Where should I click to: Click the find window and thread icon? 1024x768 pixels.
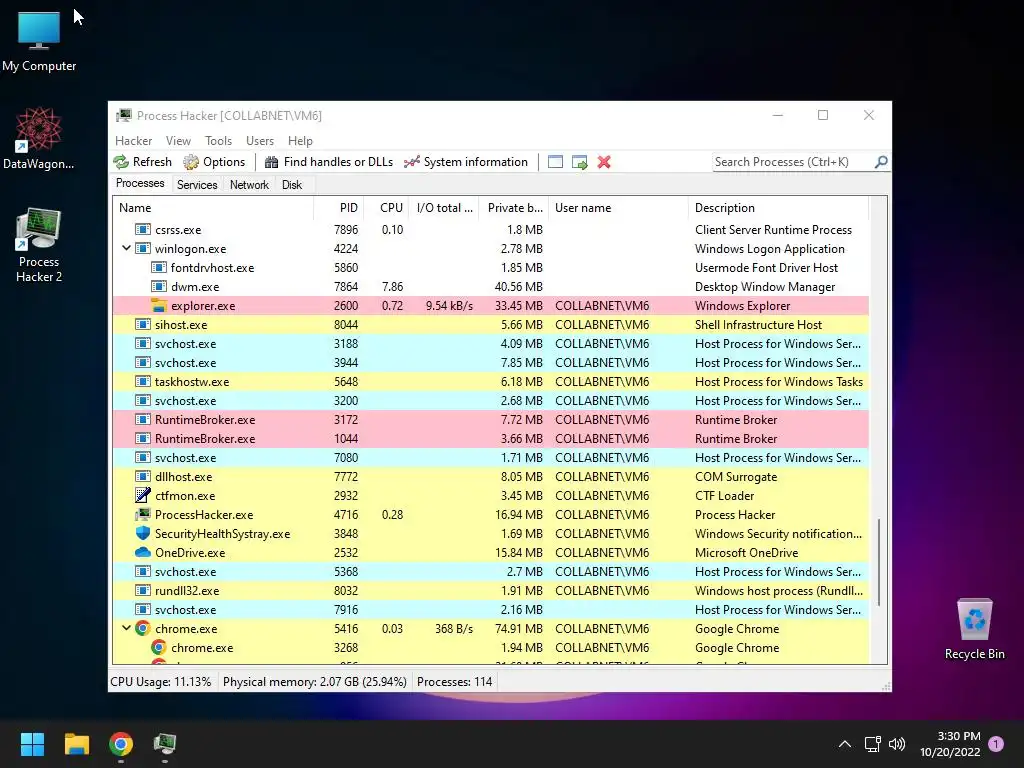579,162
